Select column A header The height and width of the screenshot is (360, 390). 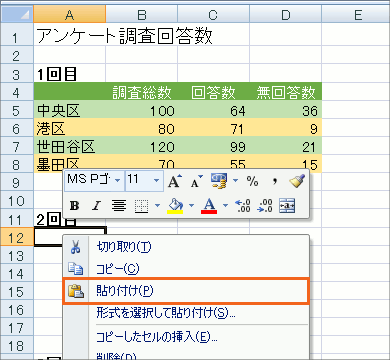(69, 14)
